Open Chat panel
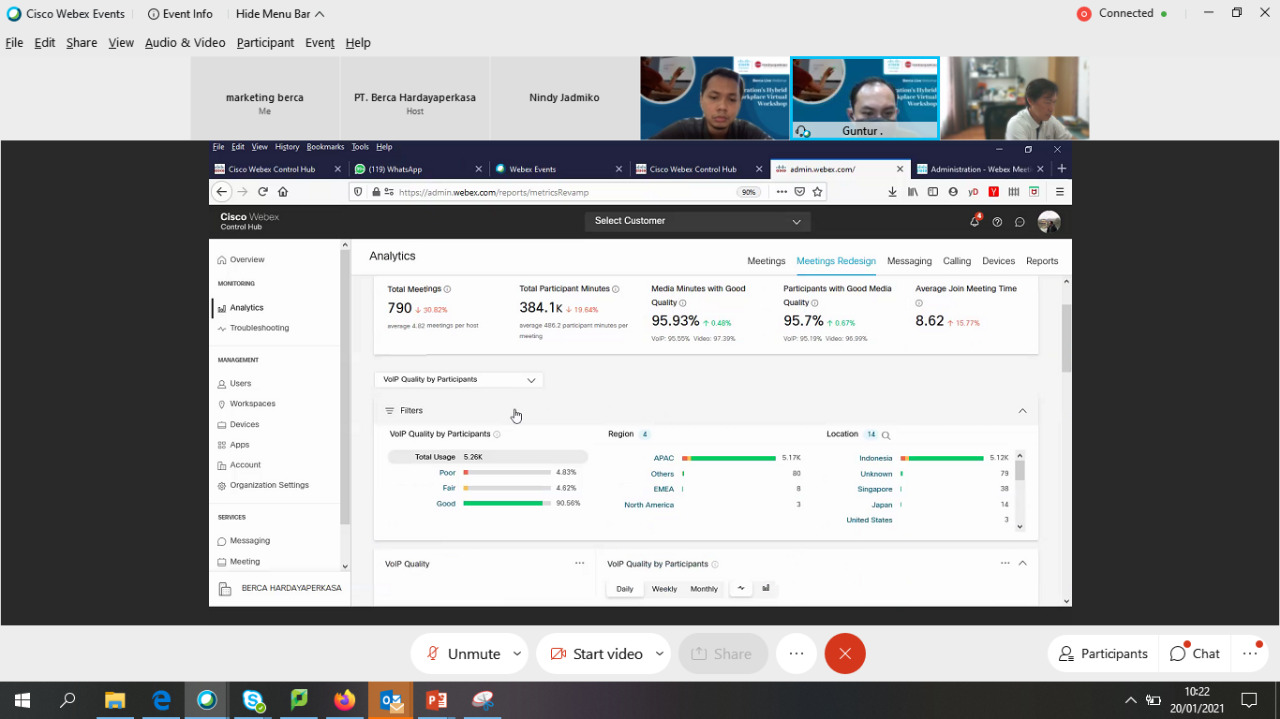Viewport: 1280px width, 719px height. (1195, 654)
